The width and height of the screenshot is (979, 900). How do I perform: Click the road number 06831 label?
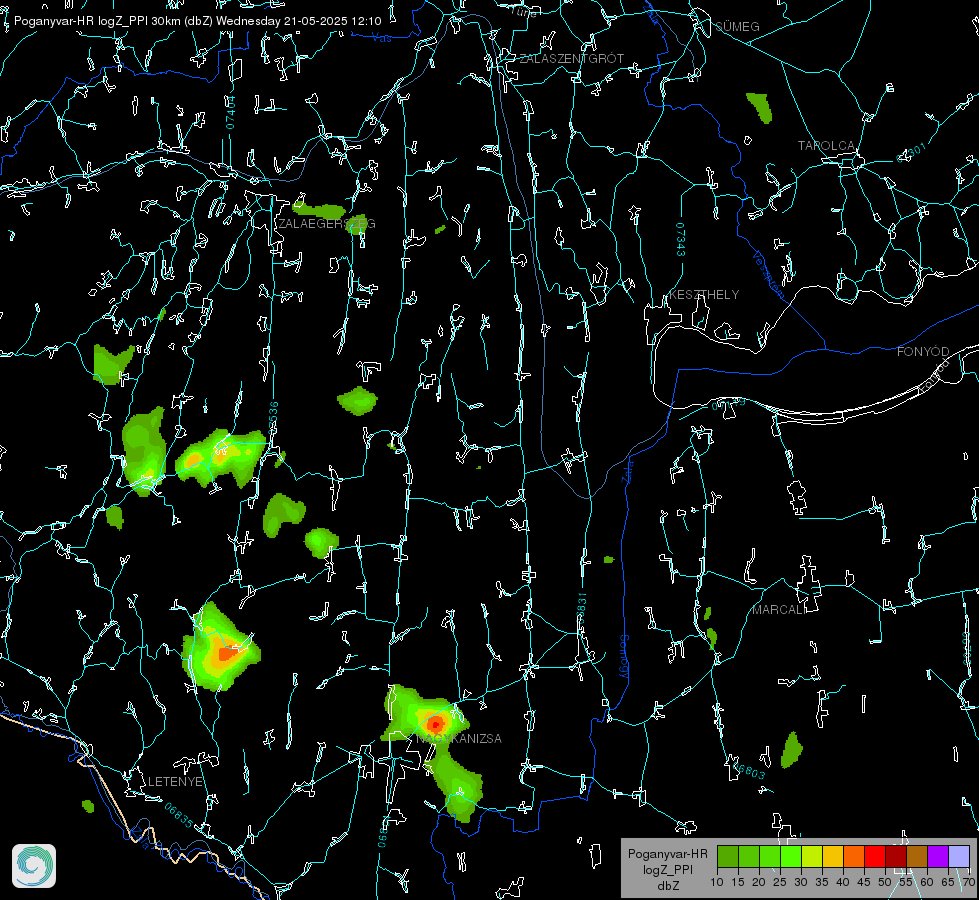(x=581, y=609)
